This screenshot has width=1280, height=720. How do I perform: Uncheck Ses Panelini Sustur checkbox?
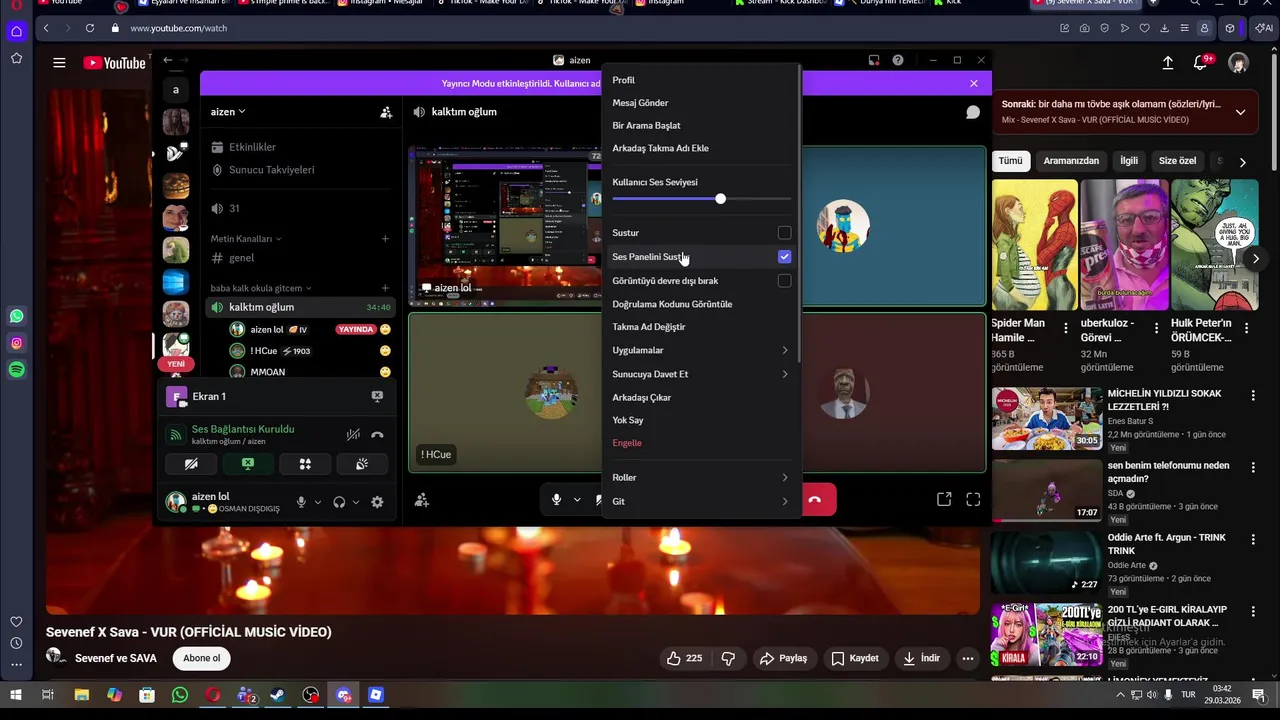coord(784,257)
